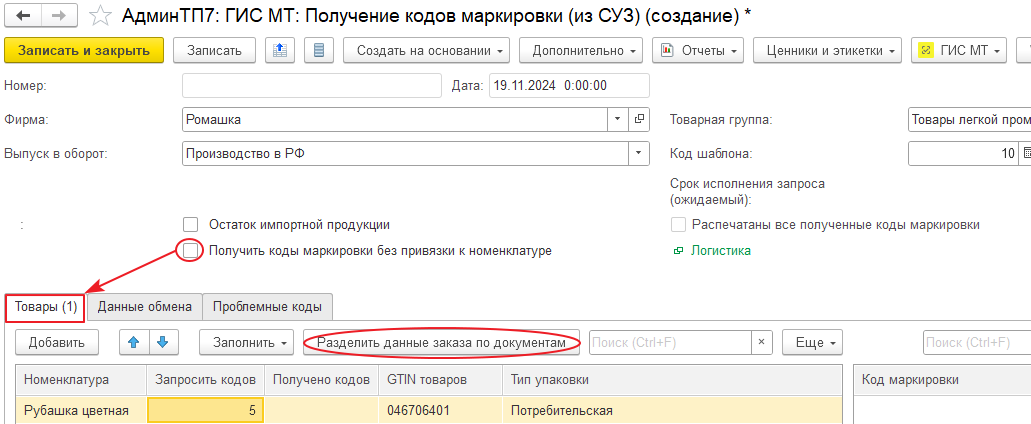The width and height of the screenshot is (1031, 424).
Task: Move row down with blue arrow
Action: [161, 342]
